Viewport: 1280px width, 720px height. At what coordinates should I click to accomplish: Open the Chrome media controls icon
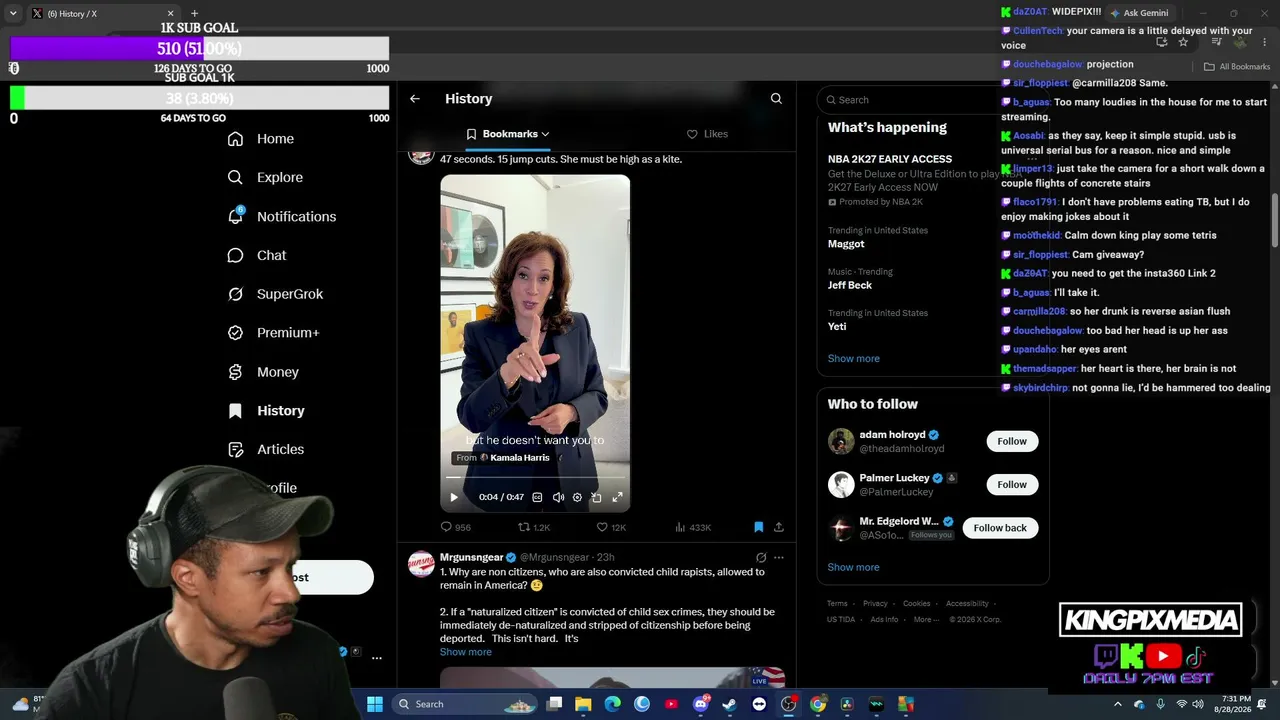point(1216,42)
